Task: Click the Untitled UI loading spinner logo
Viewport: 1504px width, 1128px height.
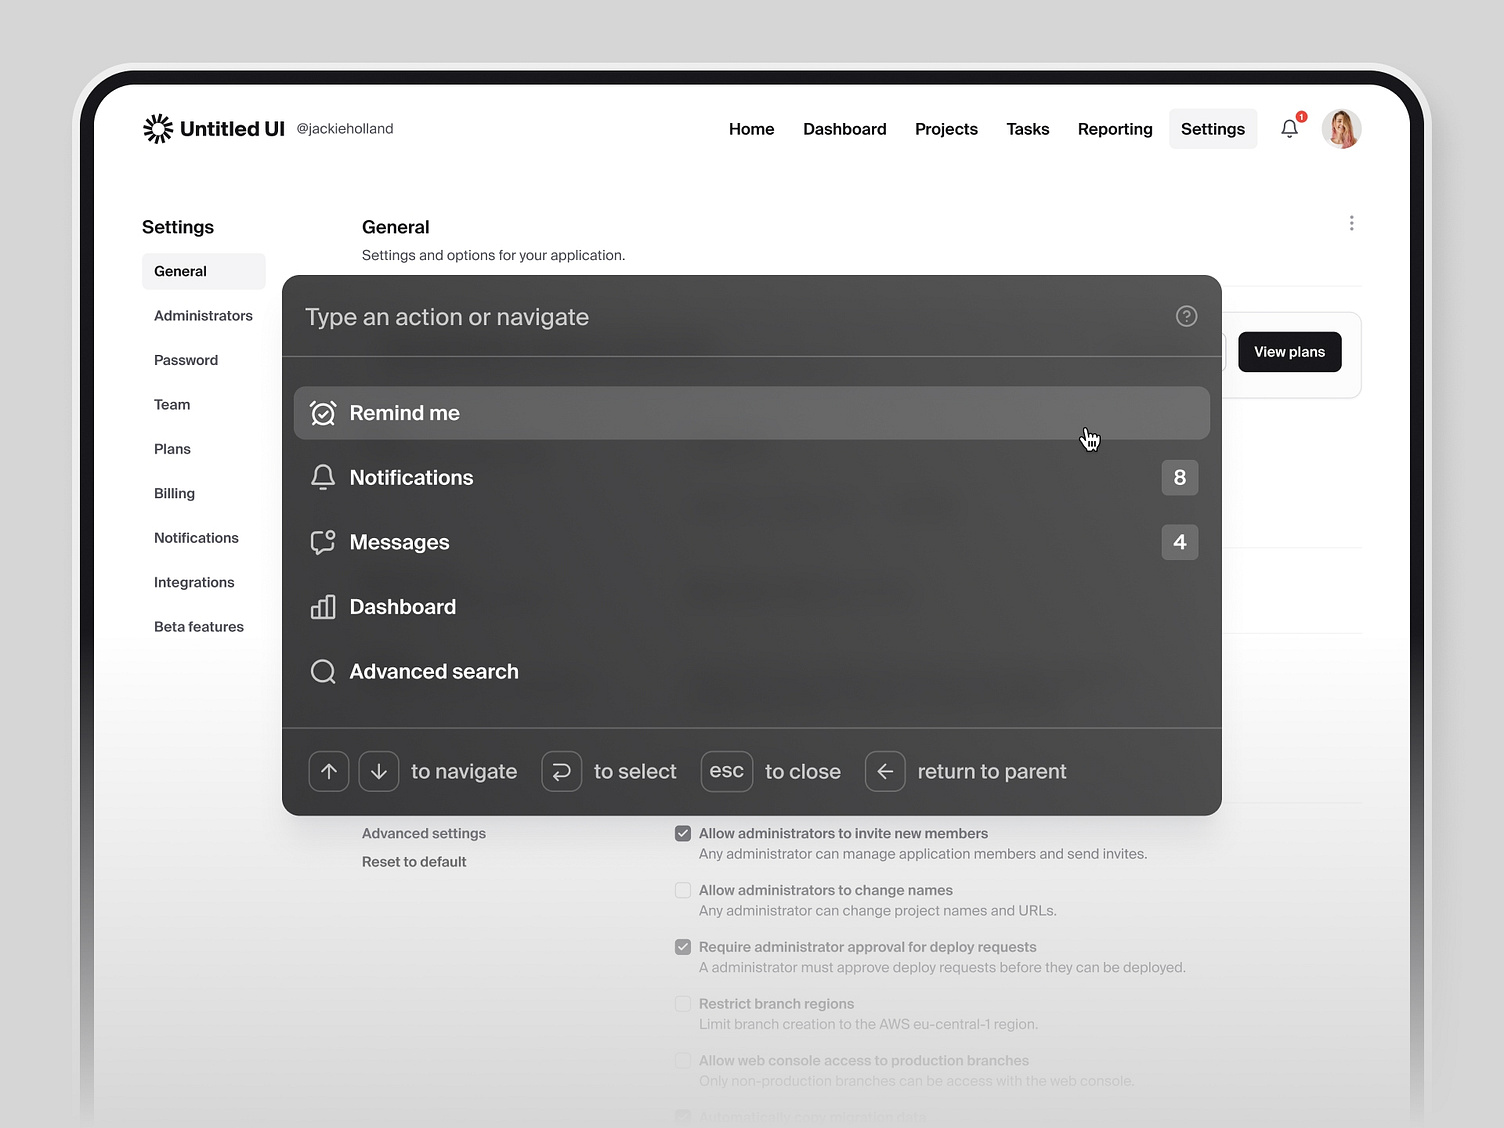Action: click(x=157, y=128)
